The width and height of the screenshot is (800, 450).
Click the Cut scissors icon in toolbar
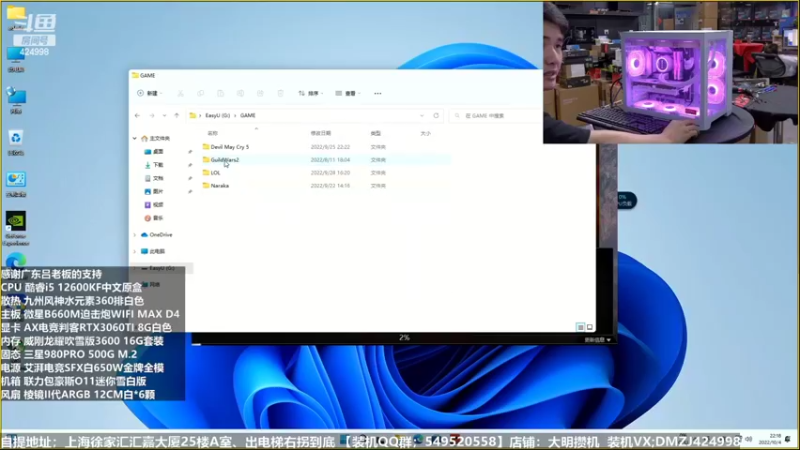pos(180,93)
